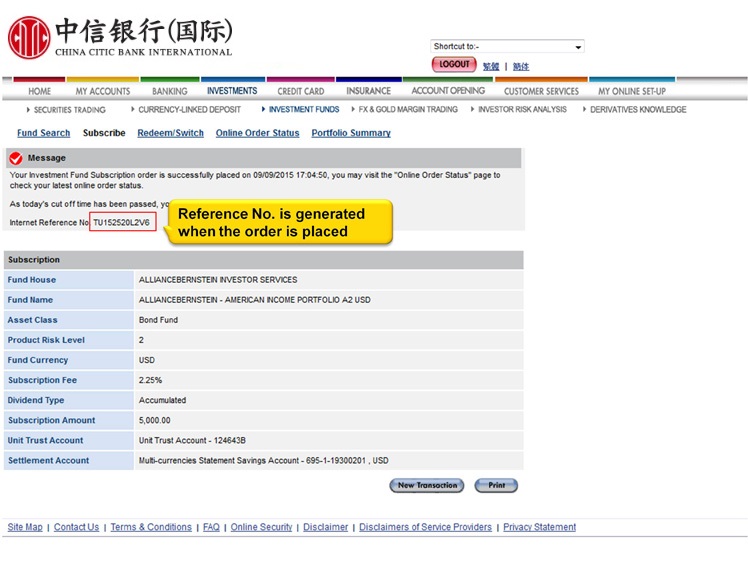
Task: Go to Investor Risk Analysis submenu
Action: 522,109
